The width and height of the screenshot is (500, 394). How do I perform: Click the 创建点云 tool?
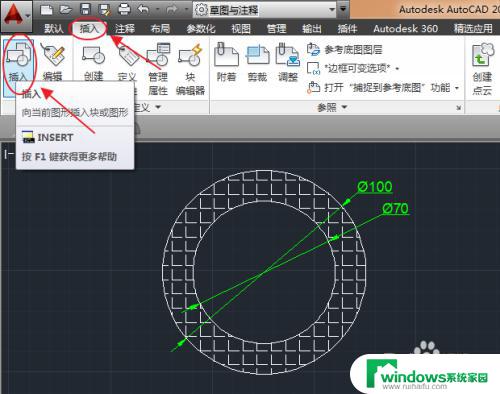[482, 69]
